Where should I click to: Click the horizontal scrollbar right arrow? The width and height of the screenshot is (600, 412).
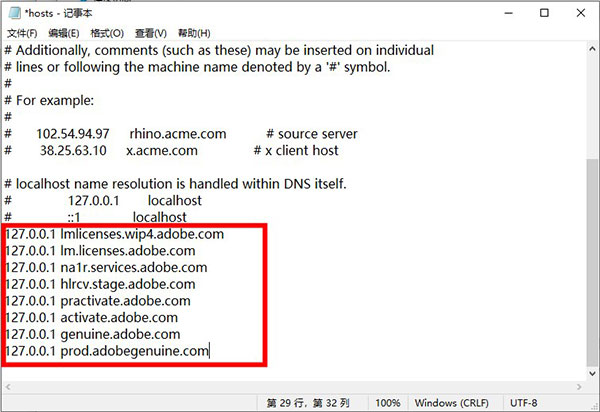pos(579,387)
